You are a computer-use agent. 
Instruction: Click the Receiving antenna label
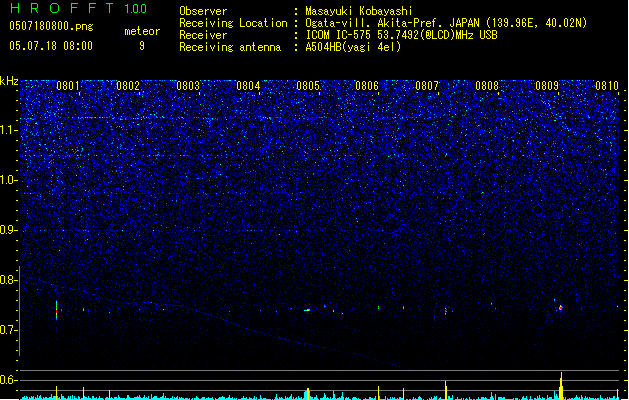(230, 47)
